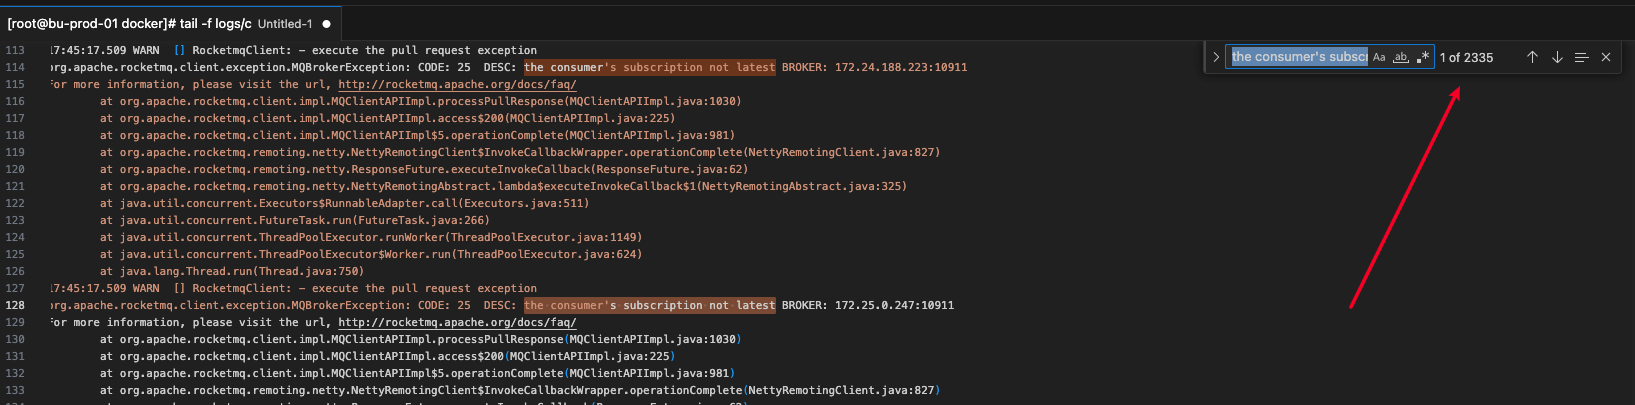Select the Untitled-1 editor tab
This screenshot has height=405, width=1635.
coord(172,23)
